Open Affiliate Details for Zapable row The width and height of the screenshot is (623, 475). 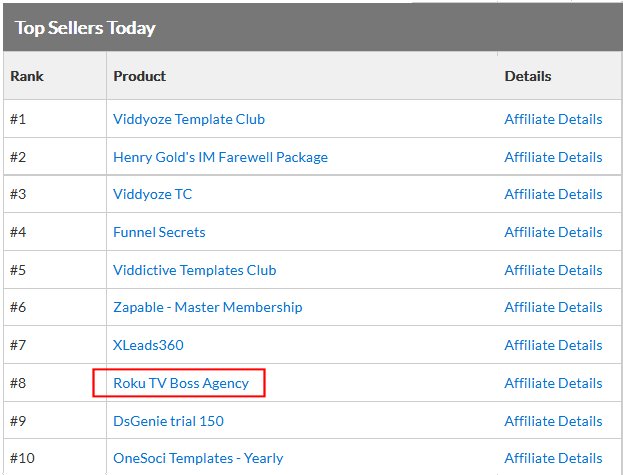[553, 307]
